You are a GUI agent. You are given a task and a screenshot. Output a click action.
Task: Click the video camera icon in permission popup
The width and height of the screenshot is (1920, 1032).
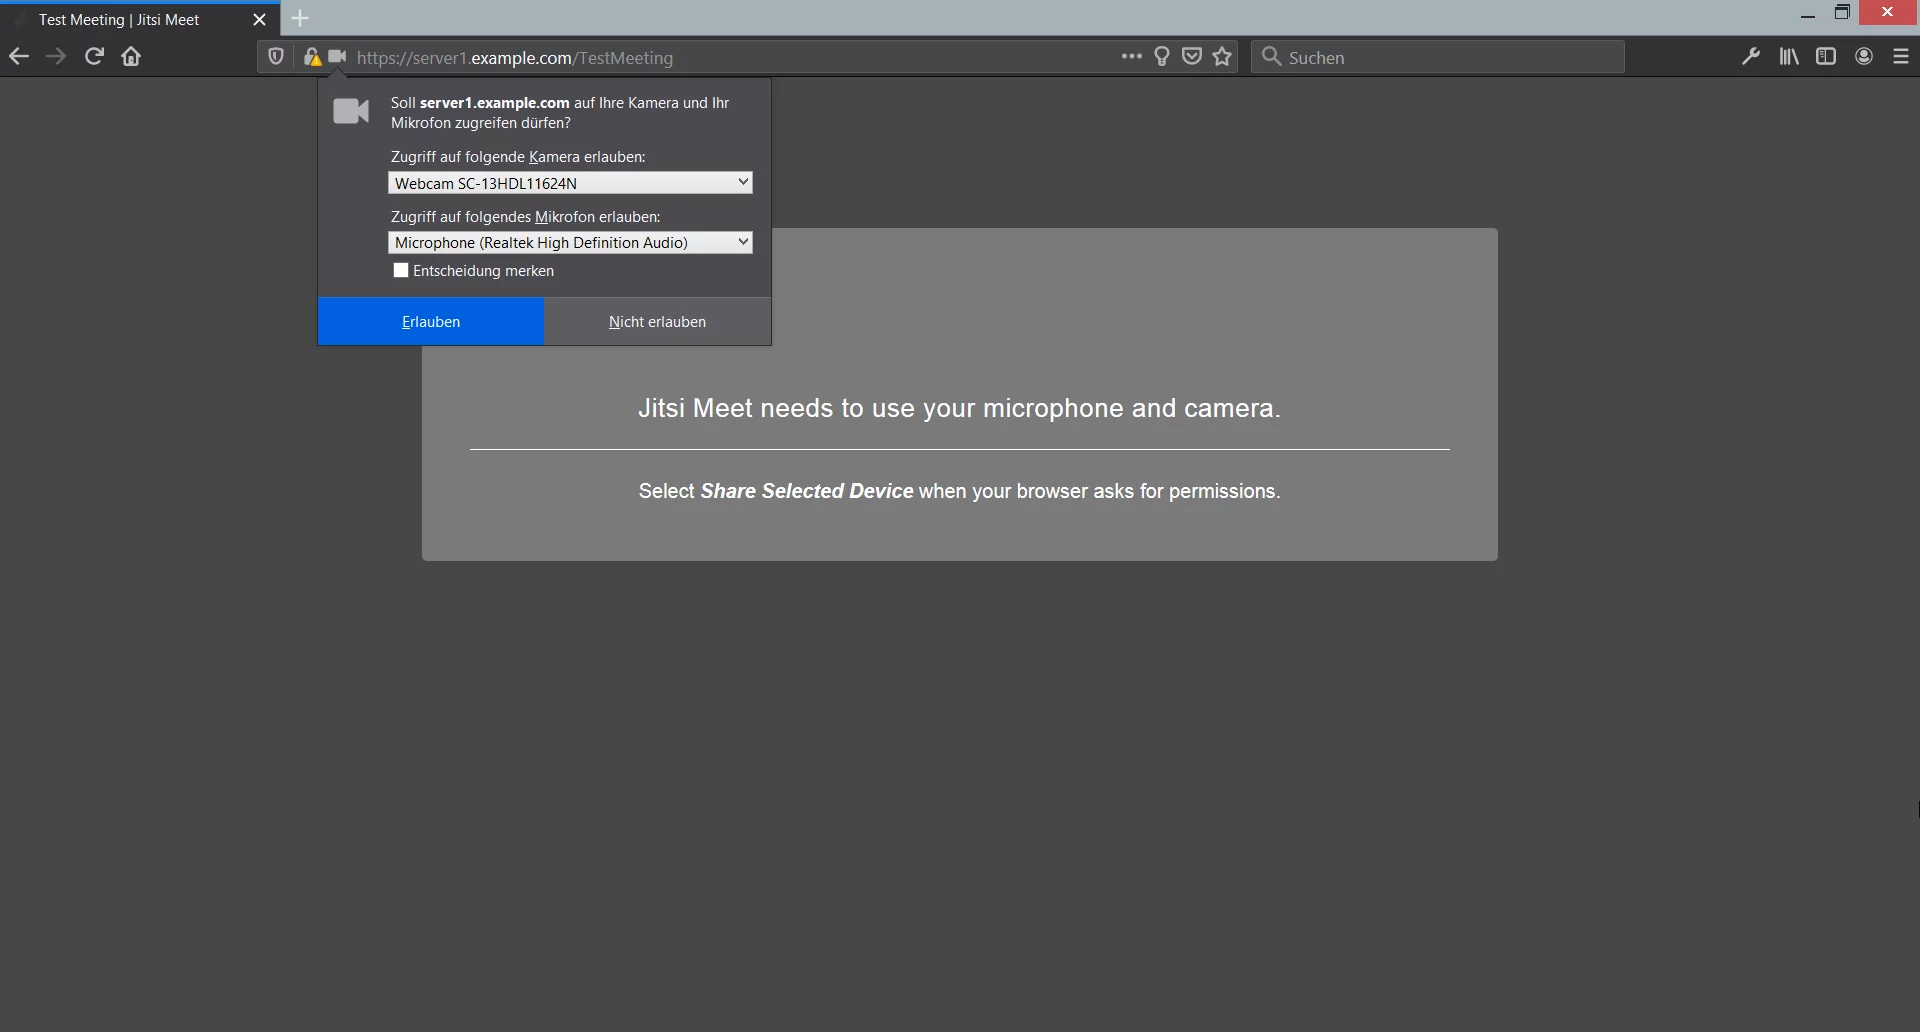tap(351, 111)
